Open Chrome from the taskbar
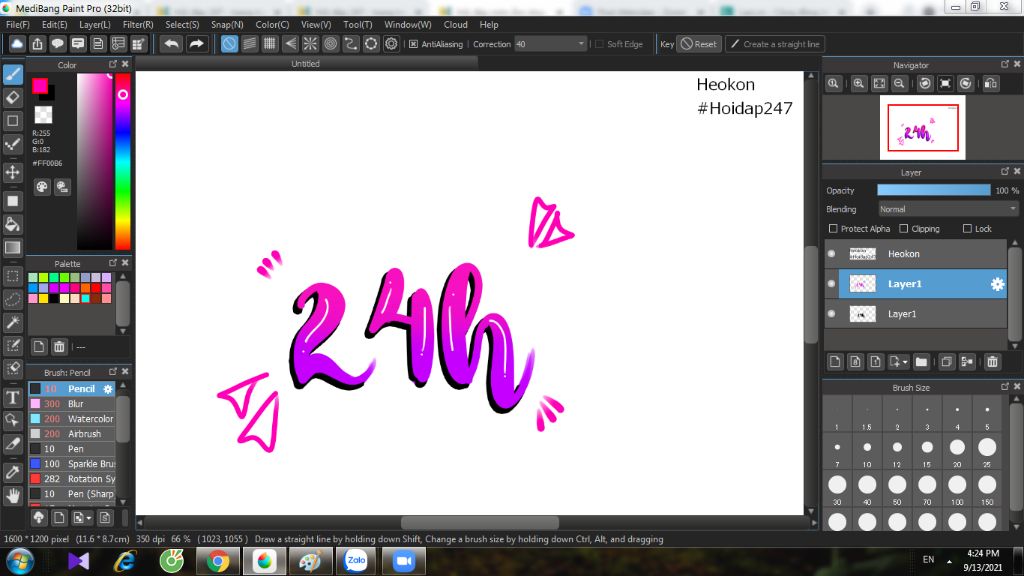Image resolution: width=1024 pixels, height=576 pixels. [x=218, y=561]
